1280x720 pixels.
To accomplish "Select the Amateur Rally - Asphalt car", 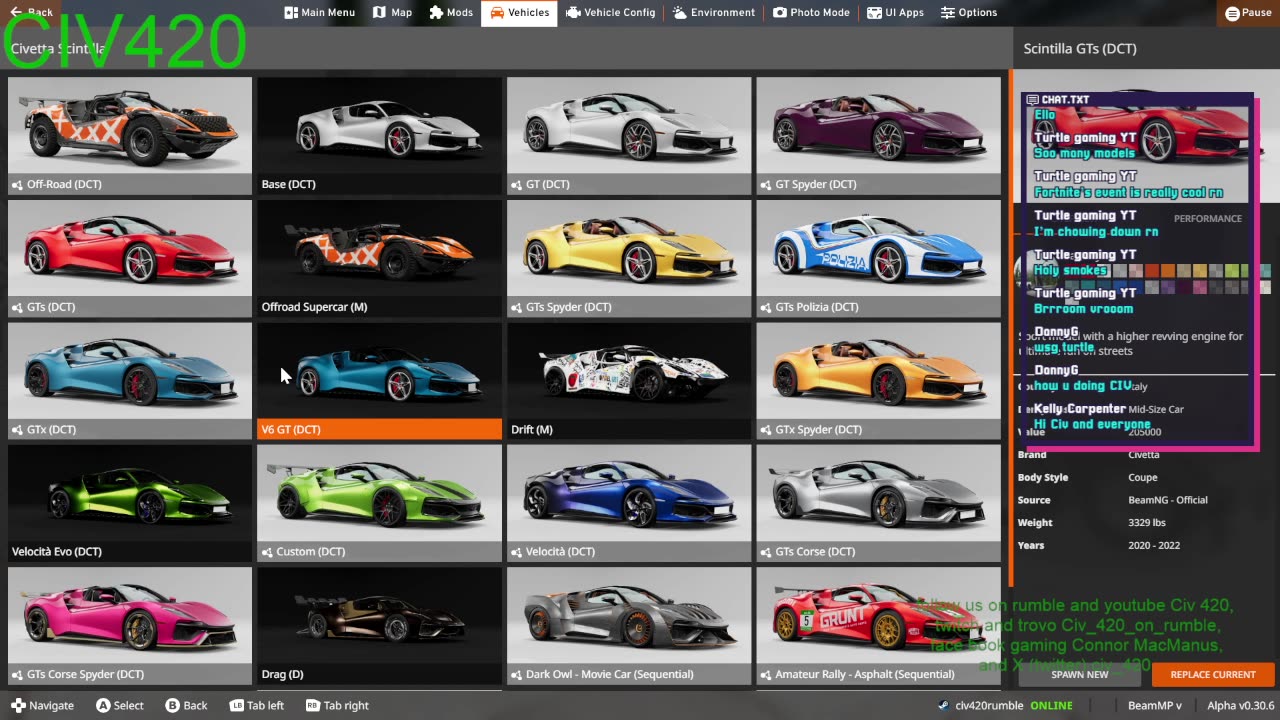I will pyautogui.click(x=878, y=626).
